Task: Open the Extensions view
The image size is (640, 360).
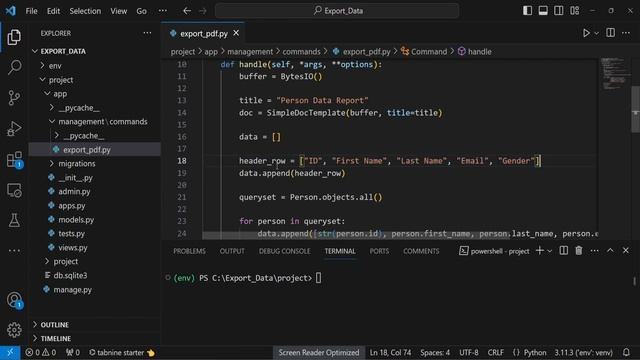Action: pyautogui.click(x=14, y=160)
